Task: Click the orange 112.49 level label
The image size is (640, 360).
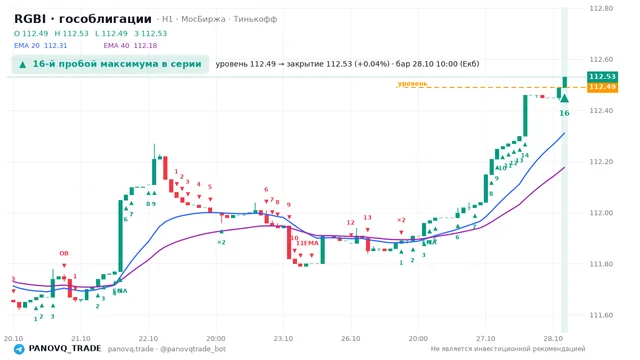Action: (x=602, y=87)
